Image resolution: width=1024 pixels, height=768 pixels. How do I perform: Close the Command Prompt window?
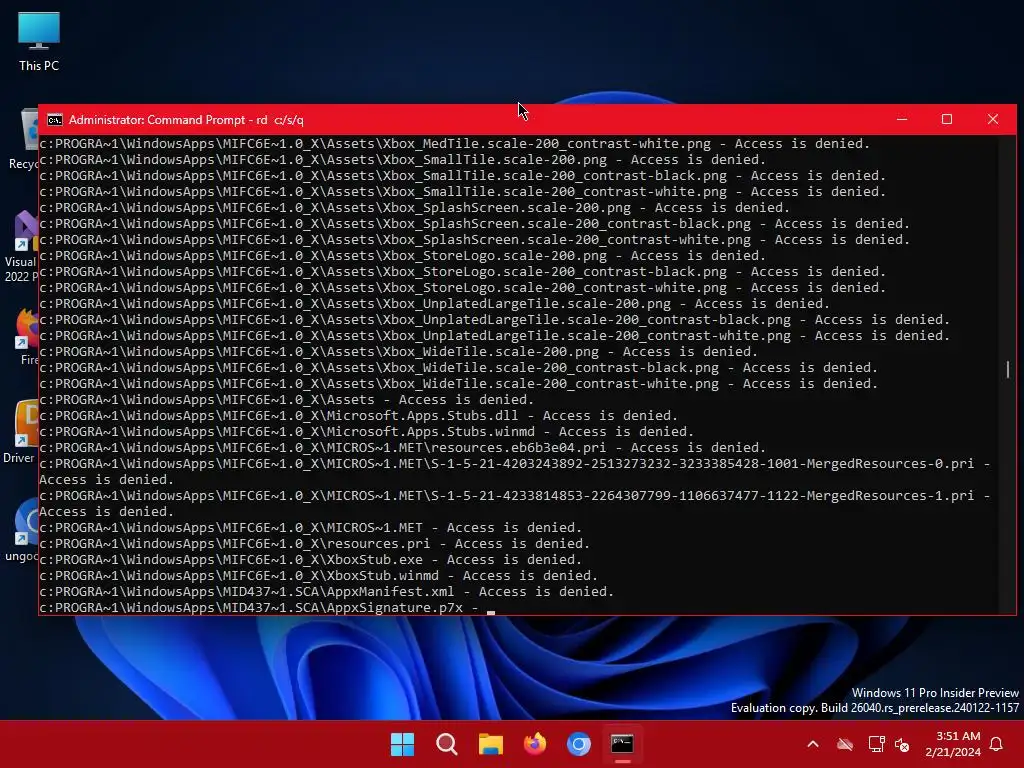[x=993, y=120]
